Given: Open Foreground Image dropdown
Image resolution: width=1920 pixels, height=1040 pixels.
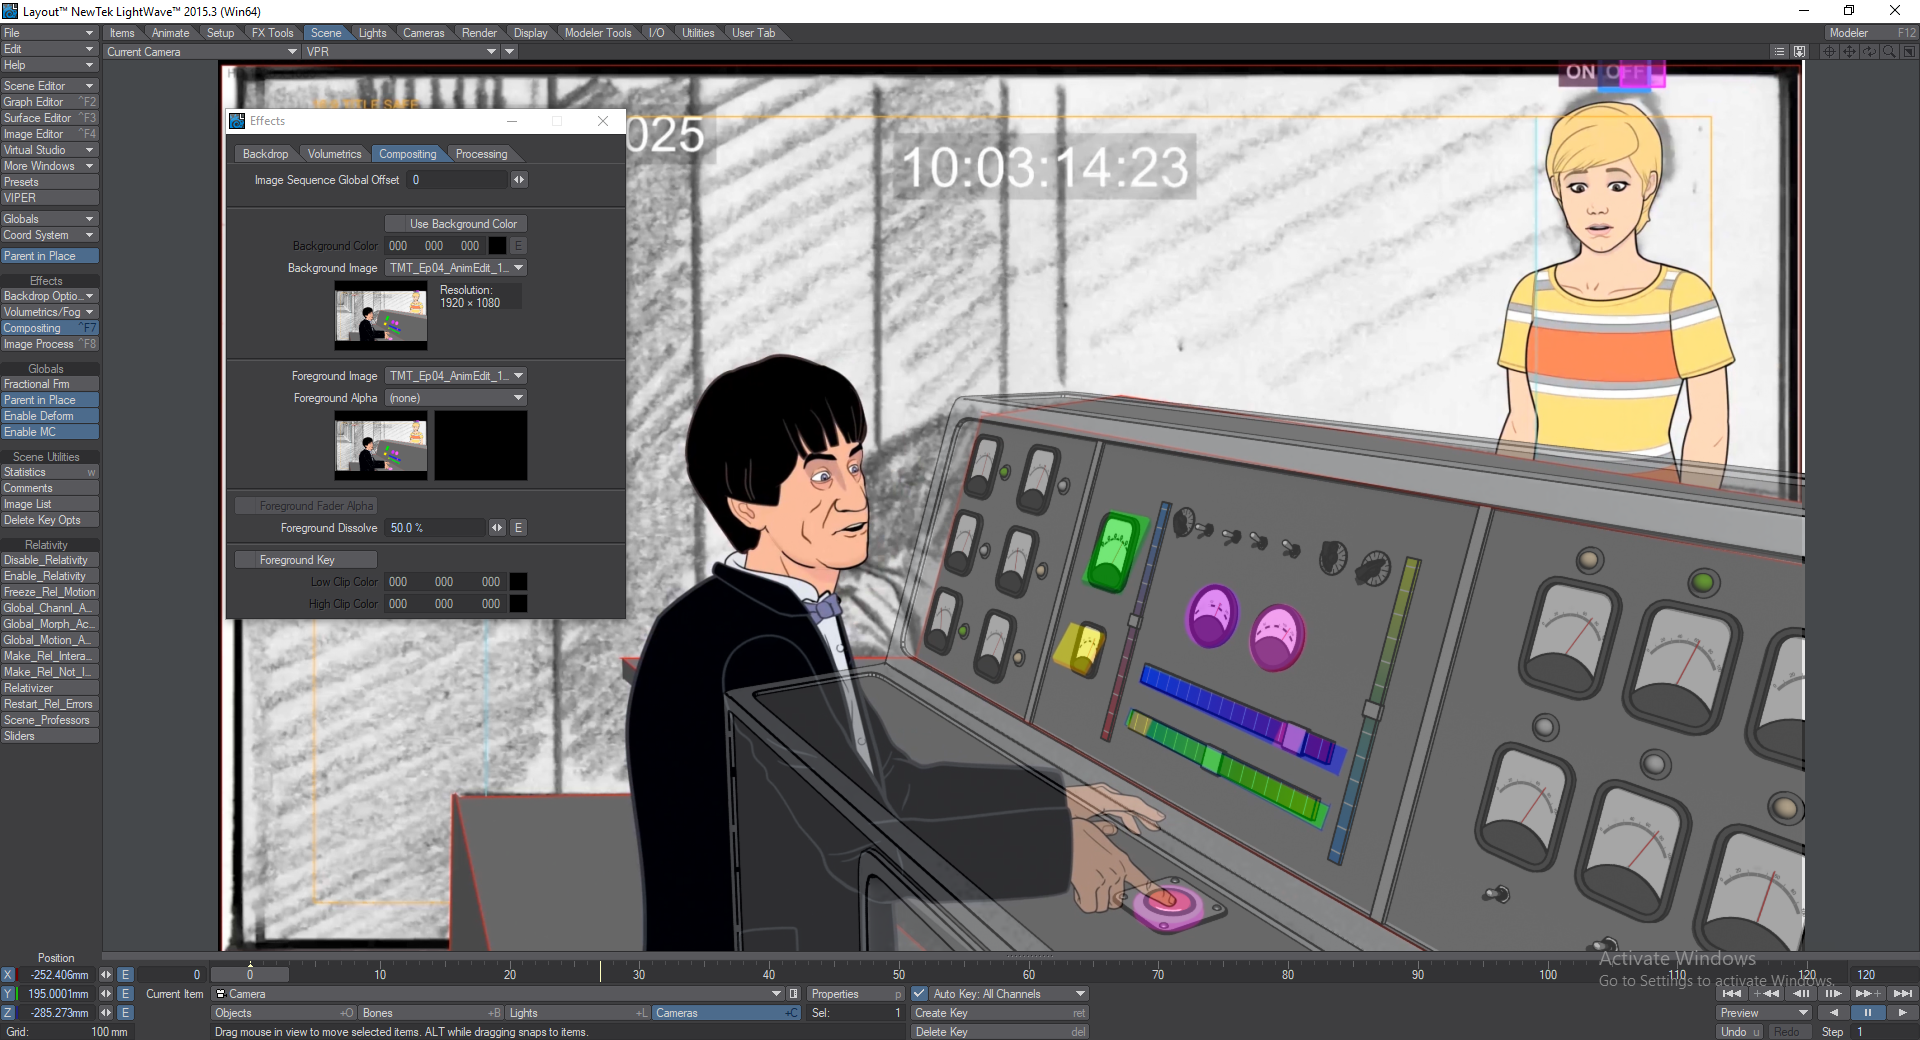Looking at the screenshot, I should point(456,376).
